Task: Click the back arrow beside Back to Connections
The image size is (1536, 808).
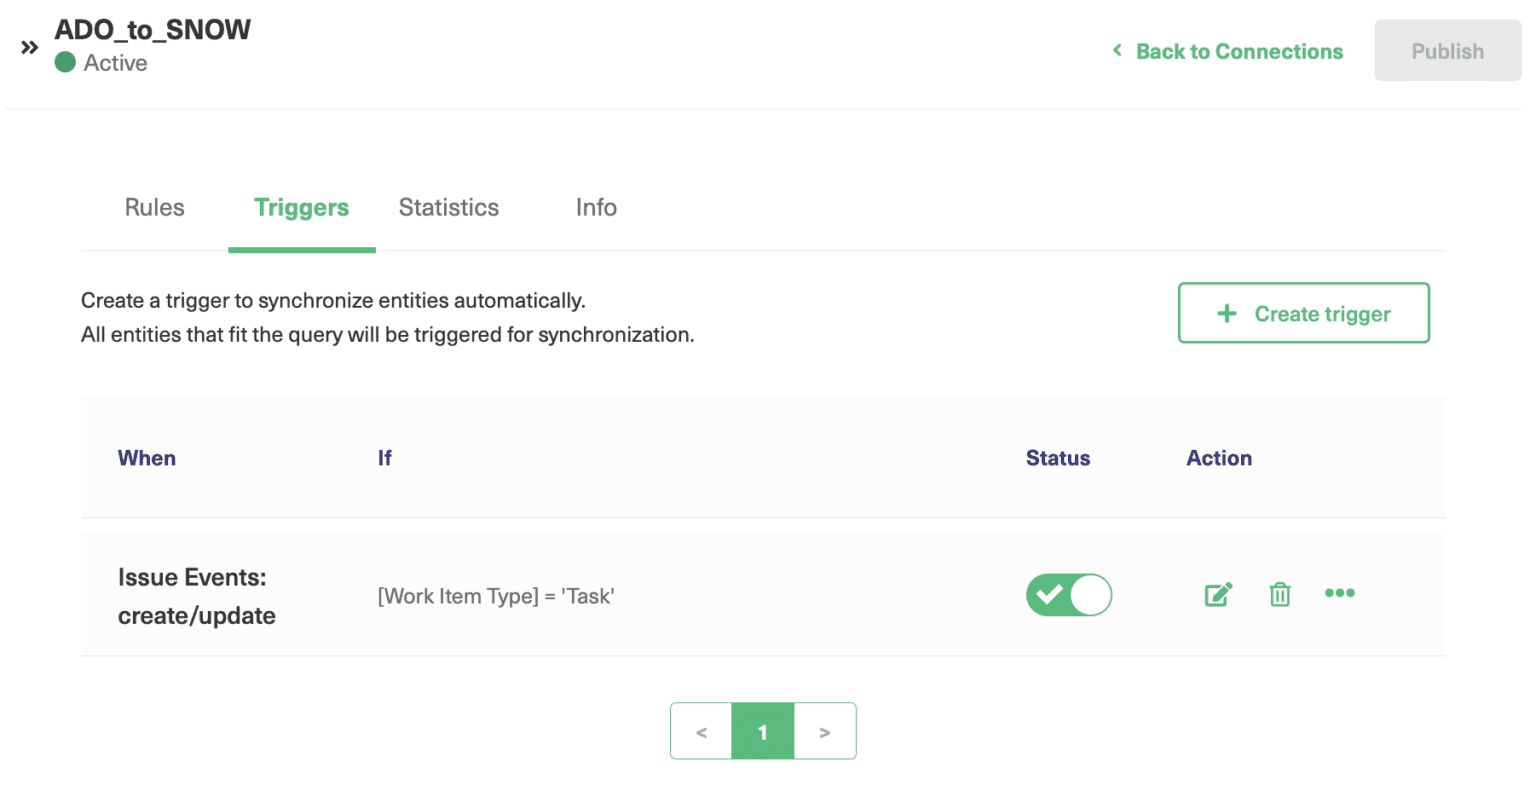Action: (1116, 51)
